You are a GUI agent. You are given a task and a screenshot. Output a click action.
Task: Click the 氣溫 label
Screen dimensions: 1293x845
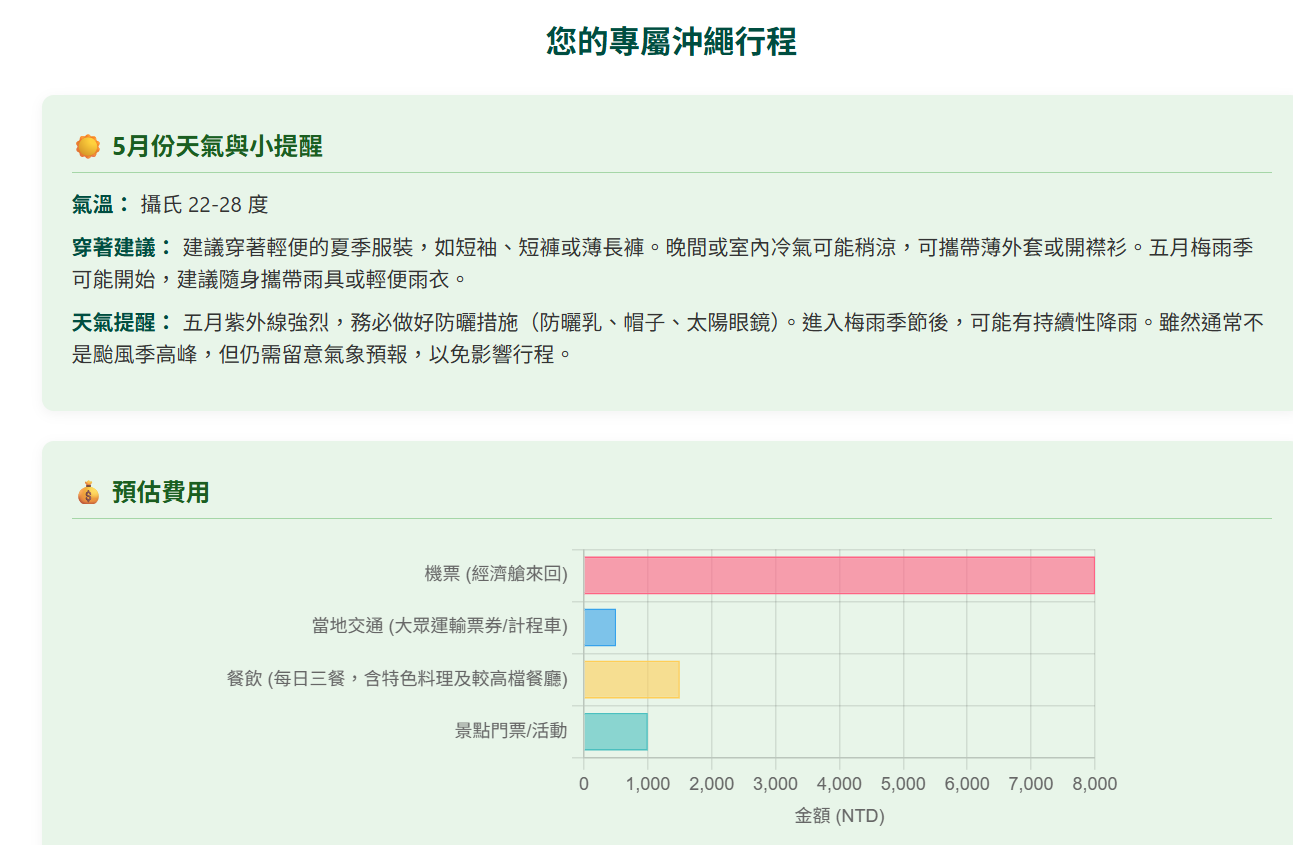coord(101,204)
